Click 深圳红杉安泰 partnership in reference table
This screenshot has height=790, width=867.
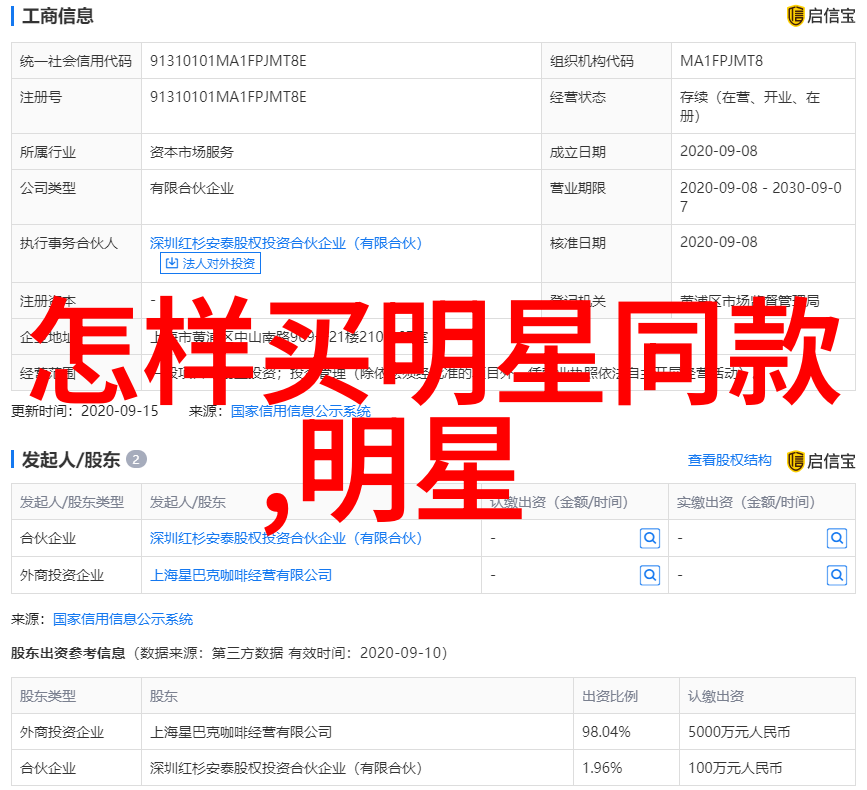point(286,767)
